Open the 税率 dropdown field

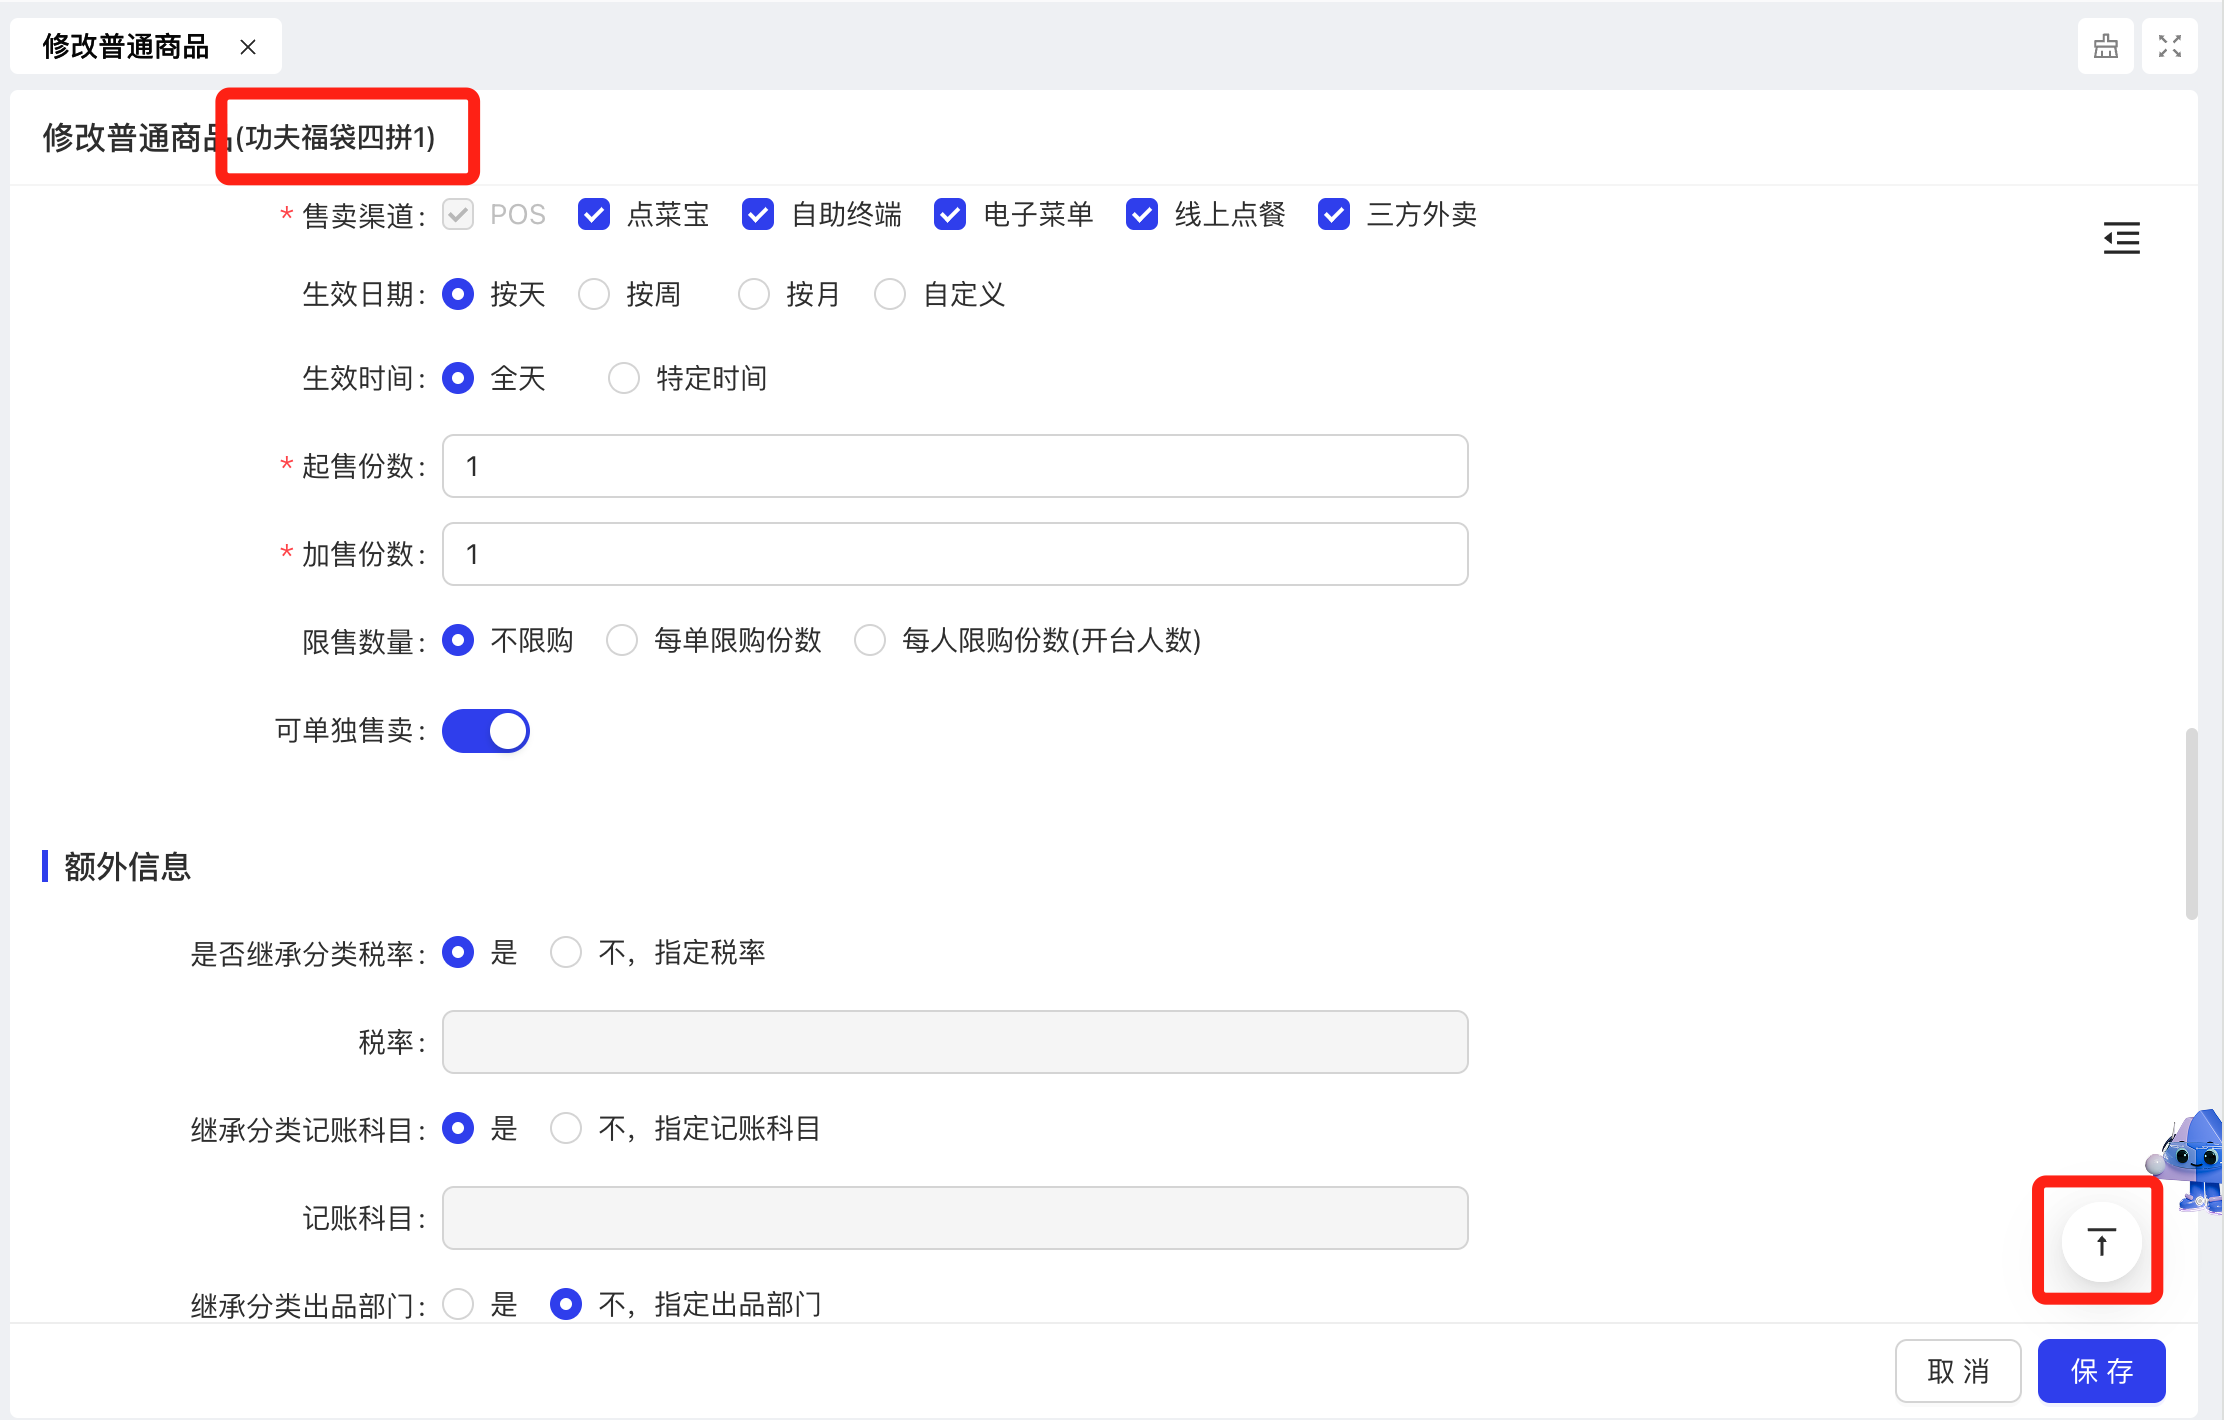(x=954, y=1042)
